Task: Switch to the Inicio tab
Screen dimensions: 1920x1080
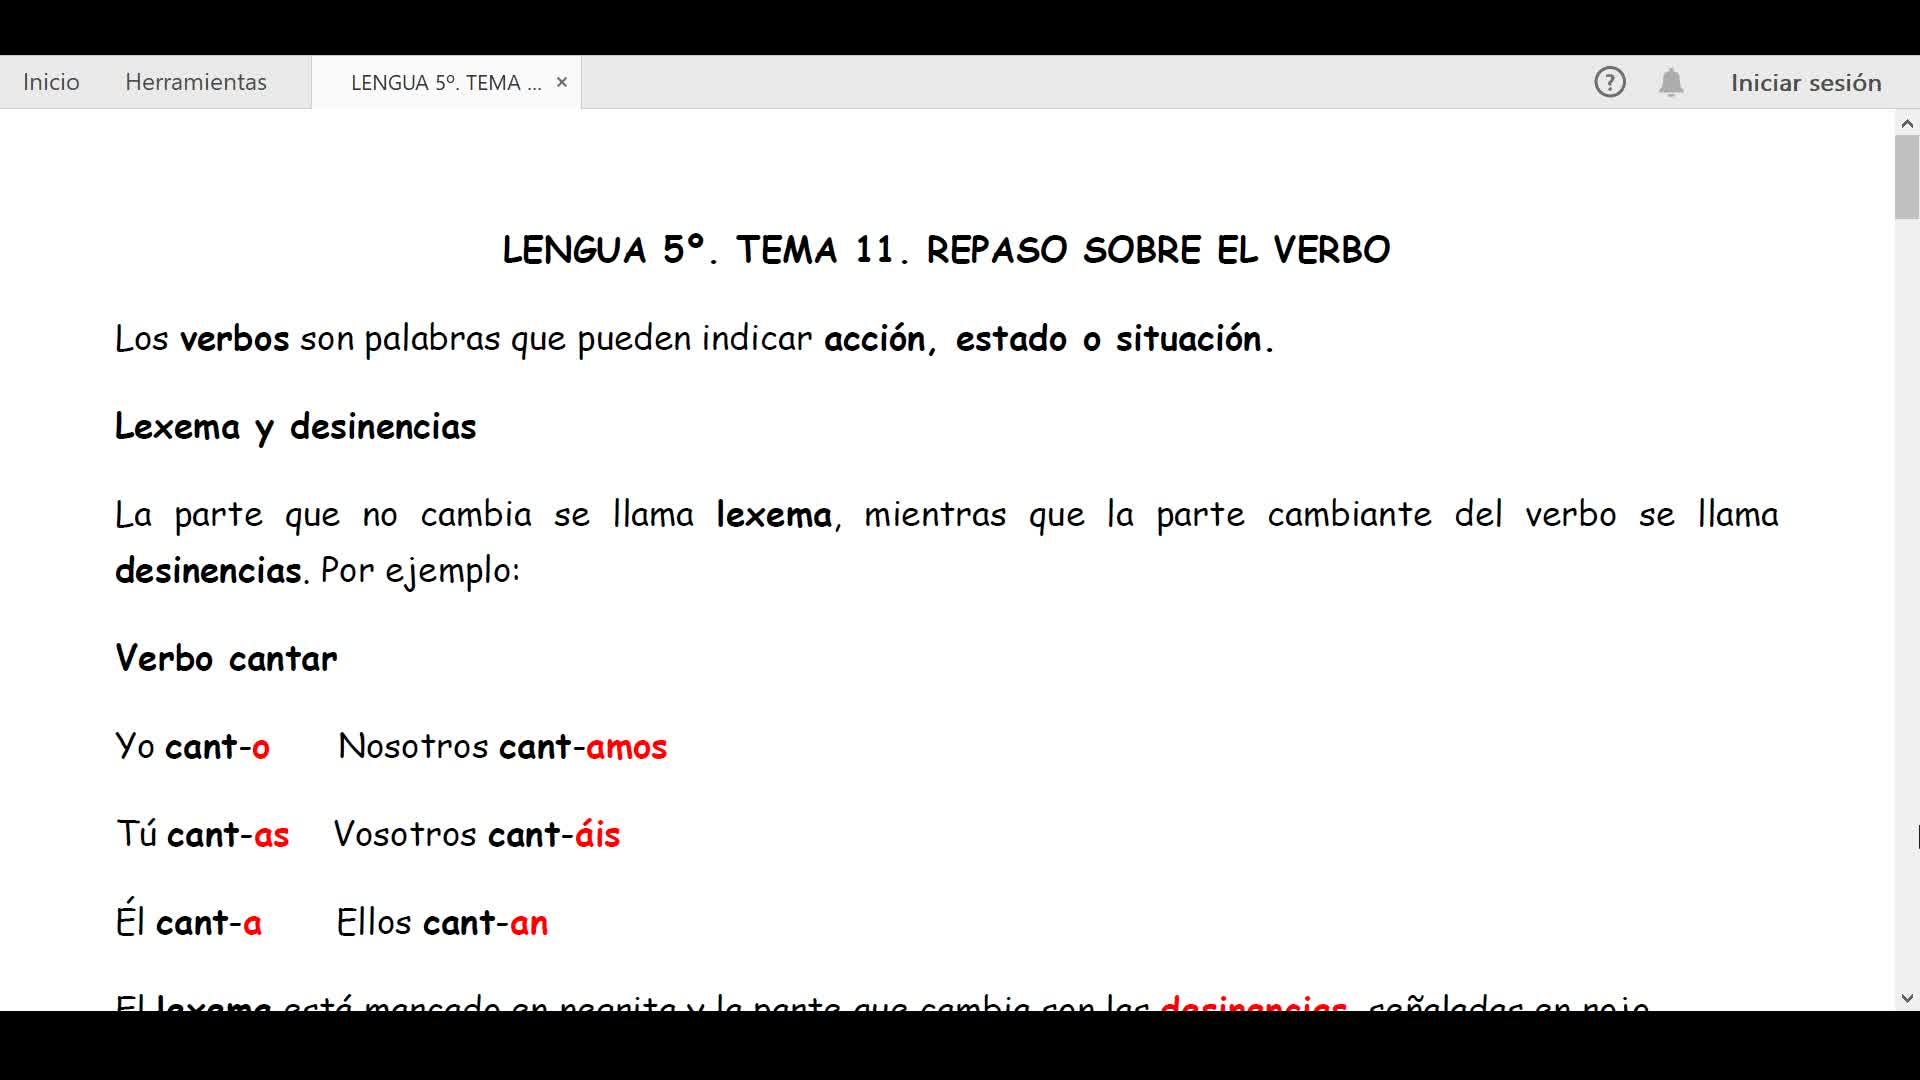Action: (x=51, y=82)
